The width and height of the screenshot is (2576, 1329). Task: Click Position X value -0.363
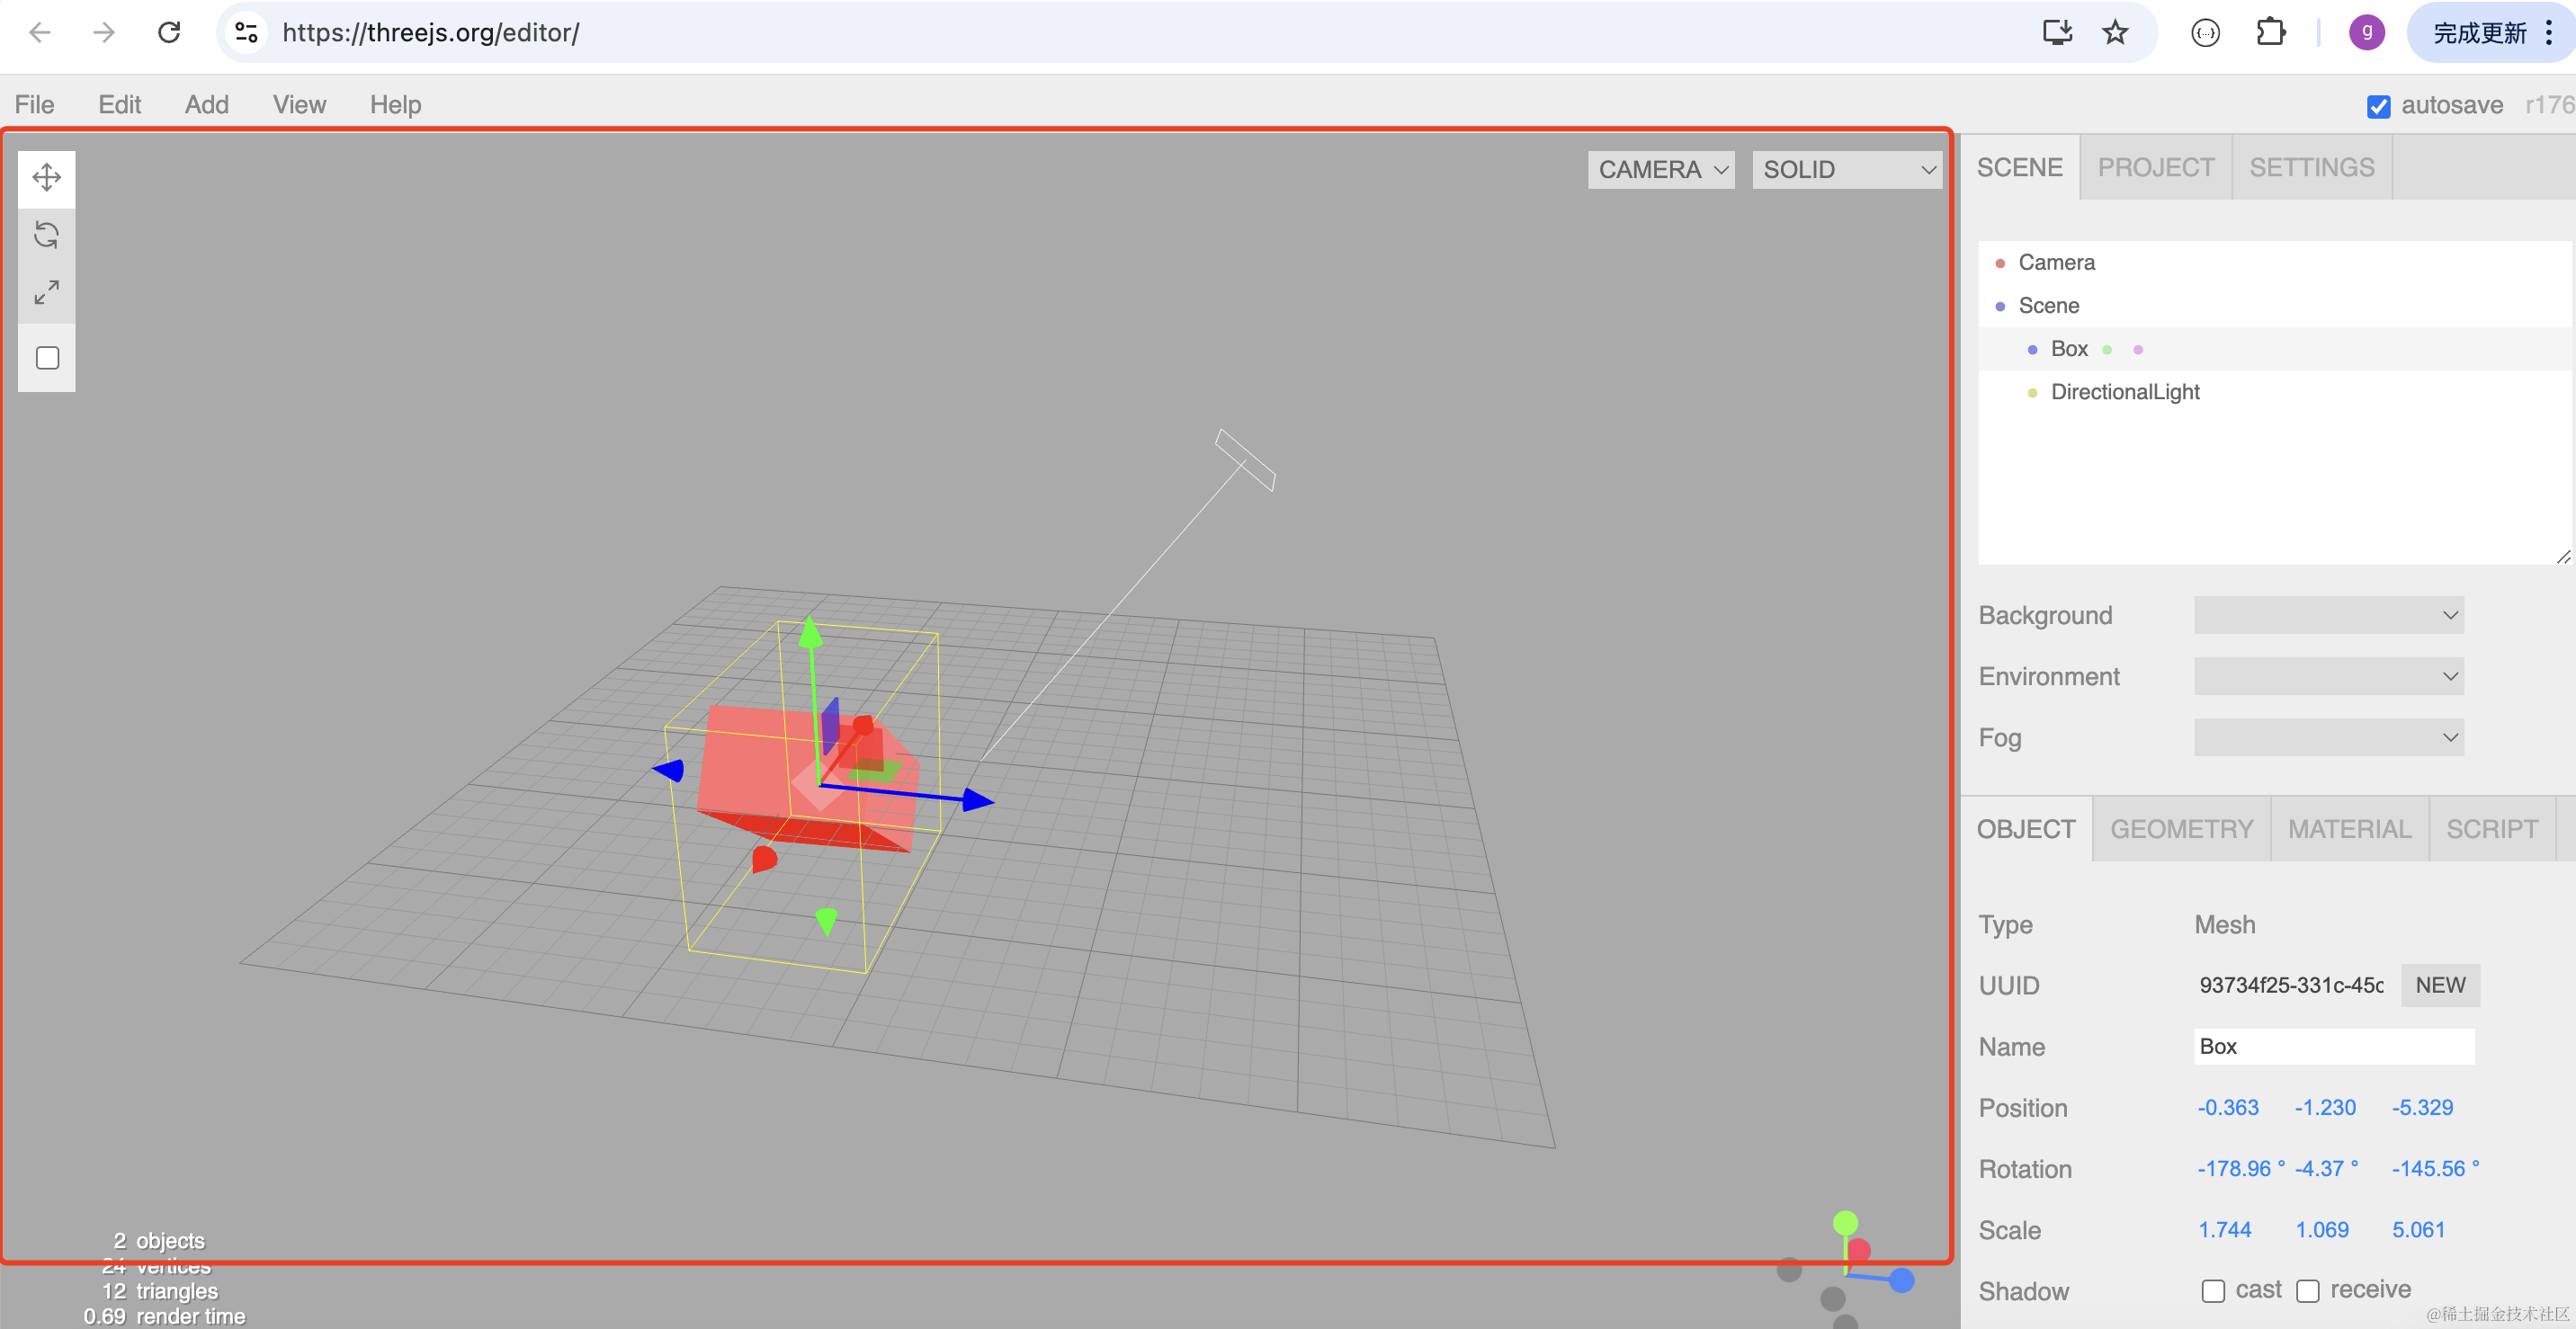tap(2228, 1107)
